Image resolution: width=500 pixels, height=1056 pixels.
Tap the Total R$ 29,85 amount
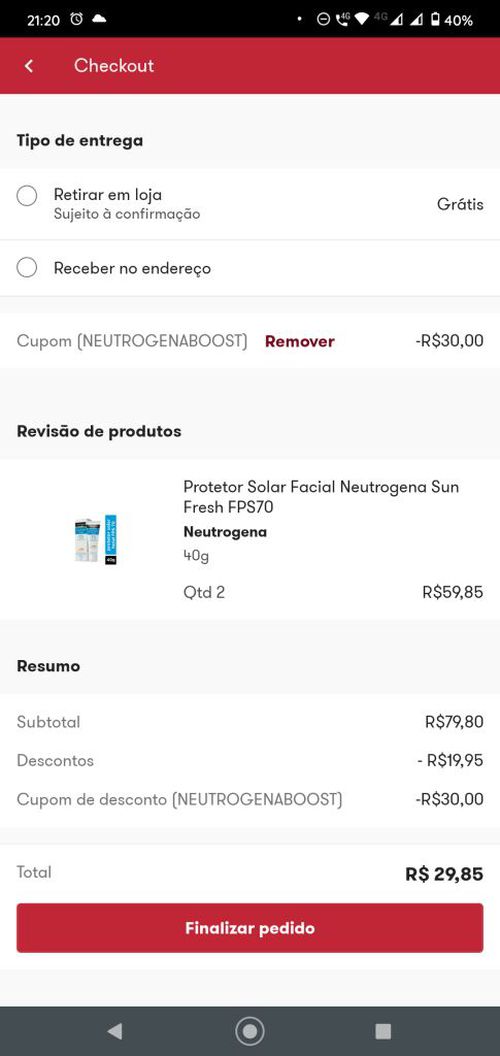pyautogui.click(x=444, y=874)
